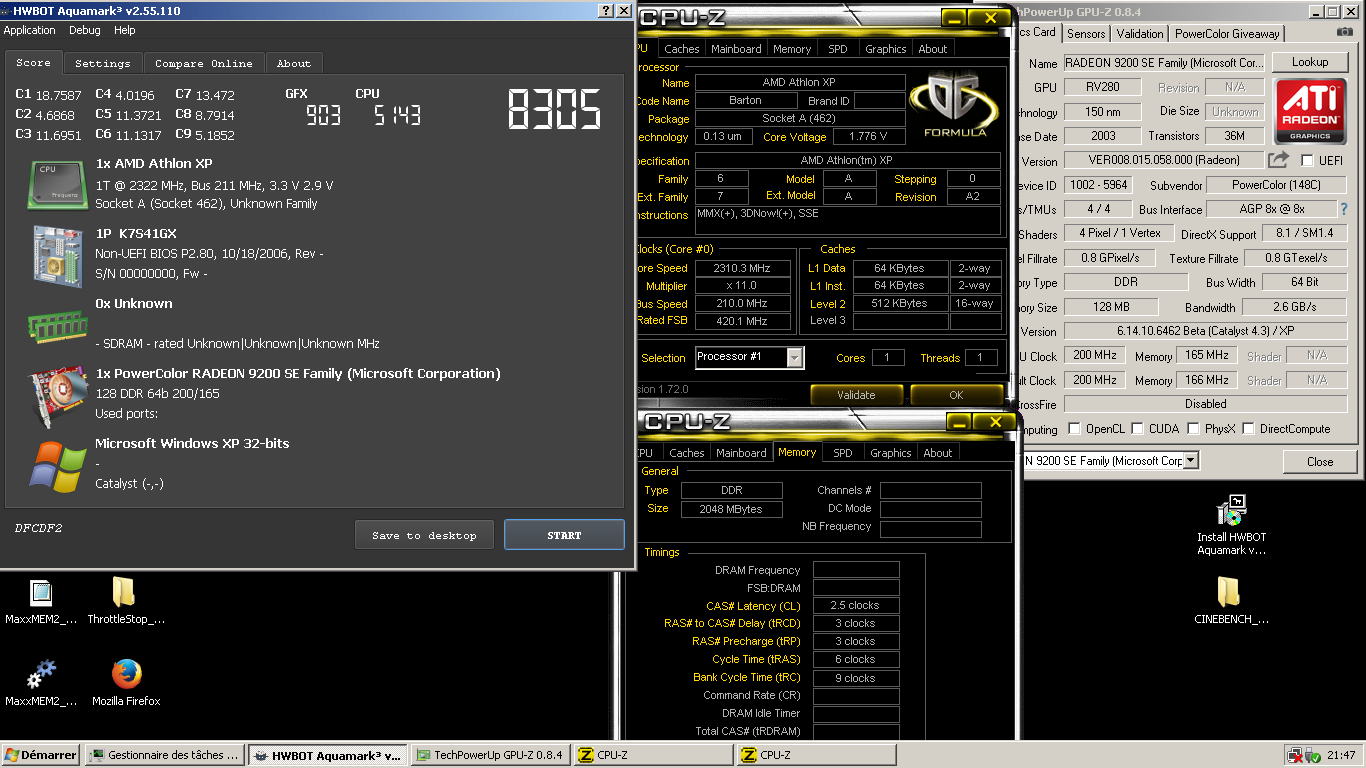The height and width of the screenshot is (768, 1366).
Task: Open the MaxxMEM2 document icon on desktop
Action: coord(41,592)
